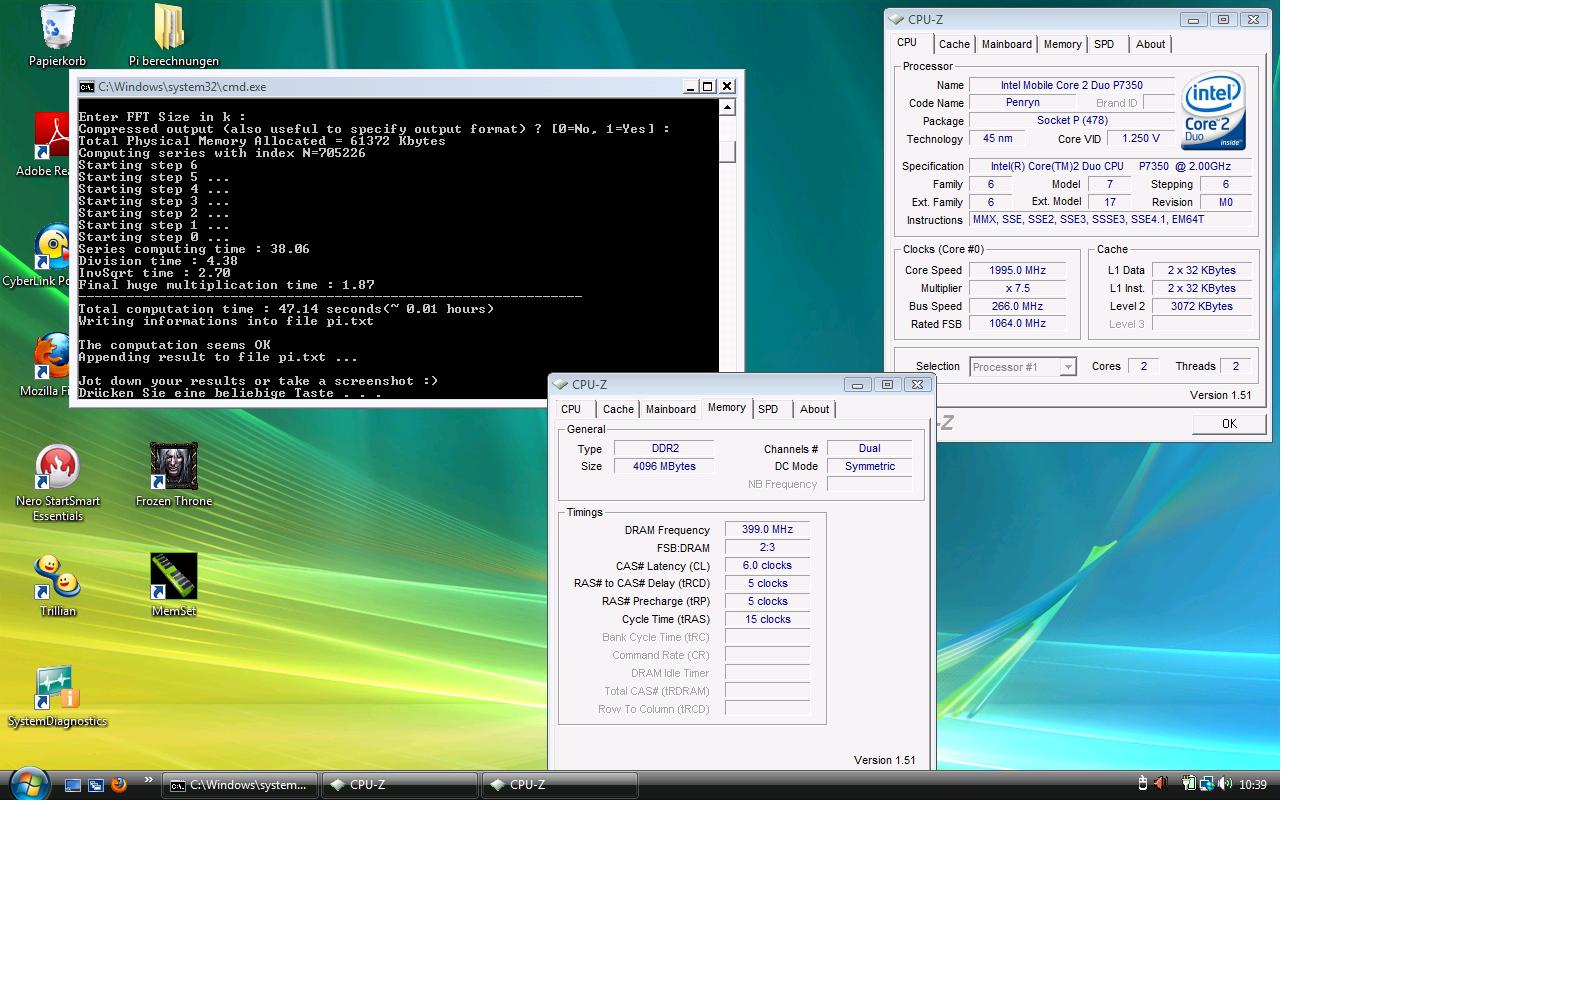Click the network connection tray icon
The height and width of the screenshot is (998, 1596).
[1207, 784]
